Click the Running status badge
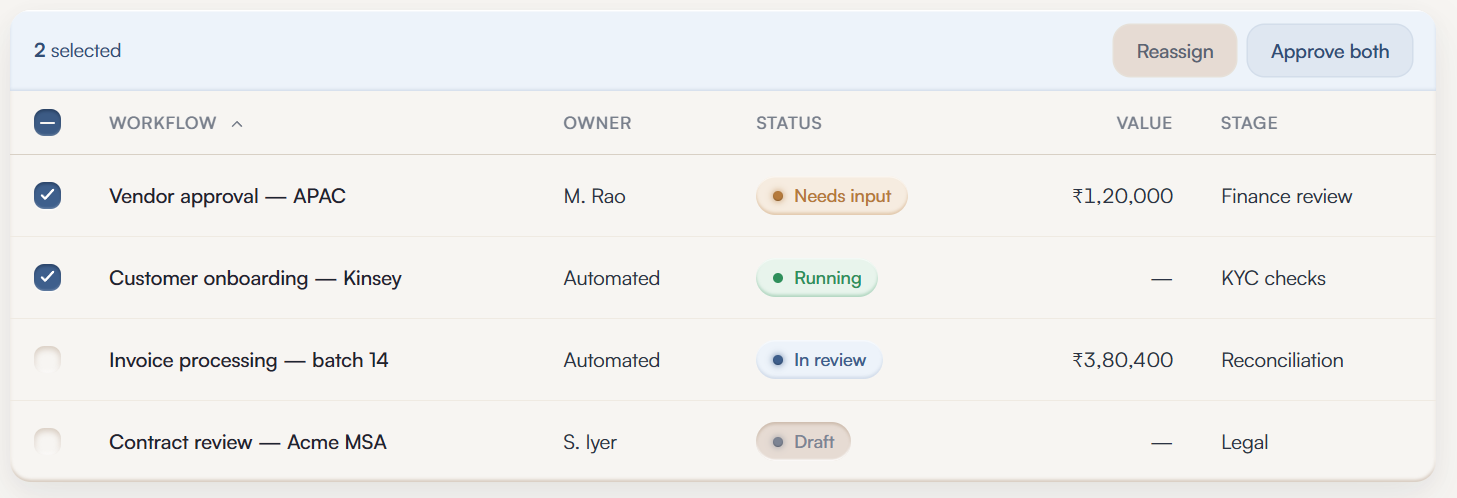Viewport: 1457px width, 498px height. pos(816,278)
